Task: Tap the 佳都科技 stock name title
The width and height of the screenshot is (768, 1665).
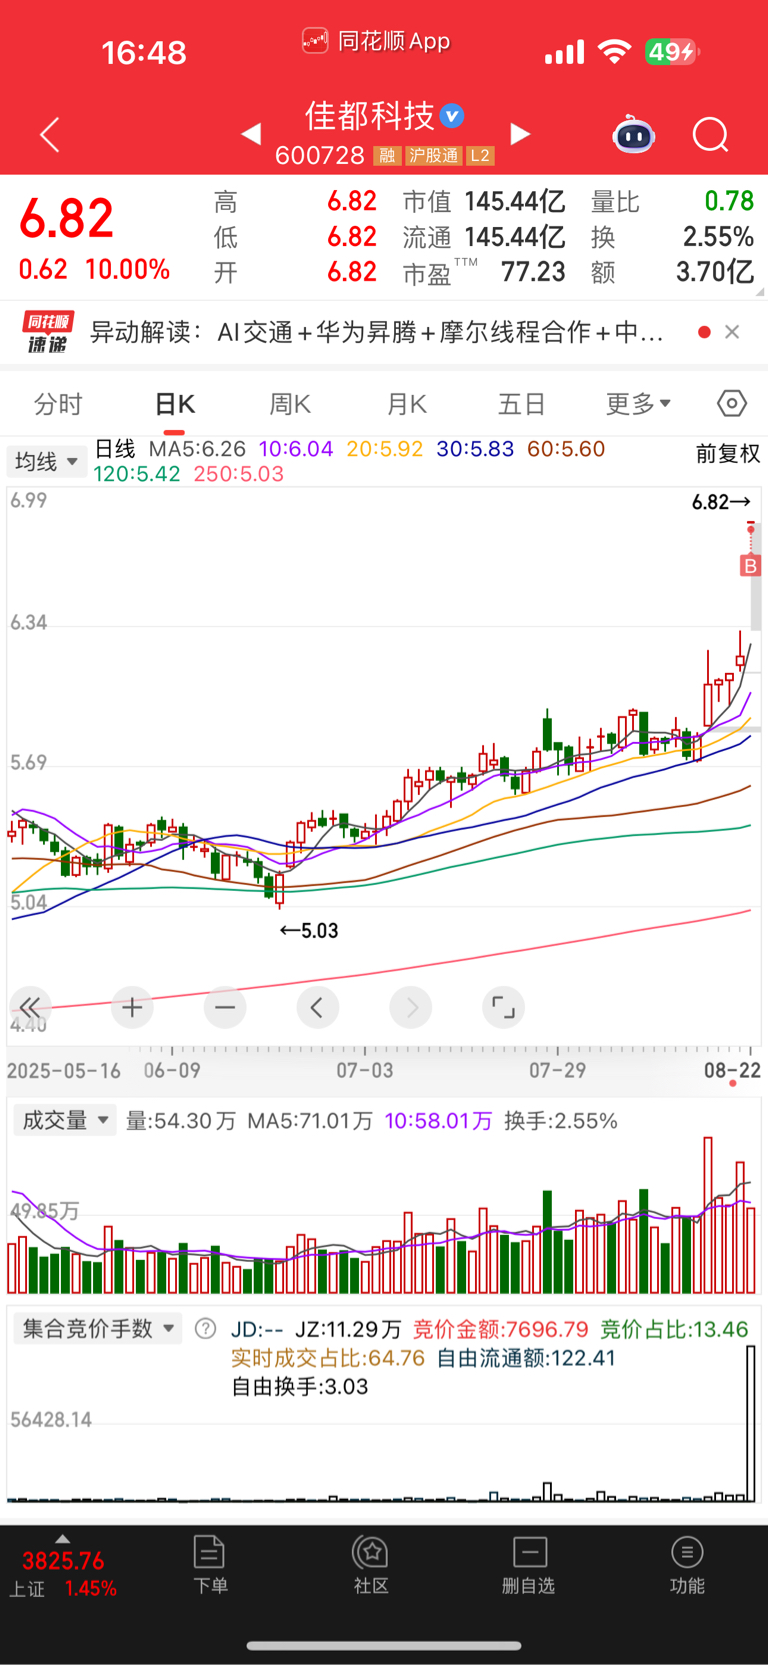Action: [x=369, y=116]
